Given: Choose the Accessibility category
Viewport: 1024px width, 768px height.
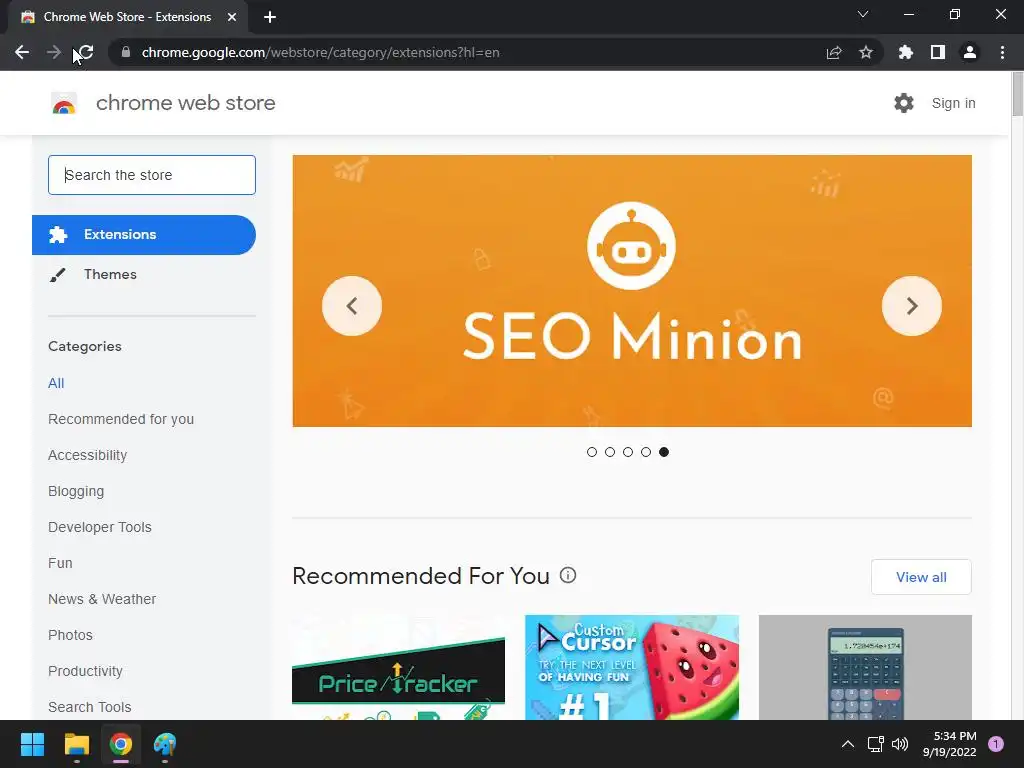Looking at the screenshot, I should [x=88, y=455].
